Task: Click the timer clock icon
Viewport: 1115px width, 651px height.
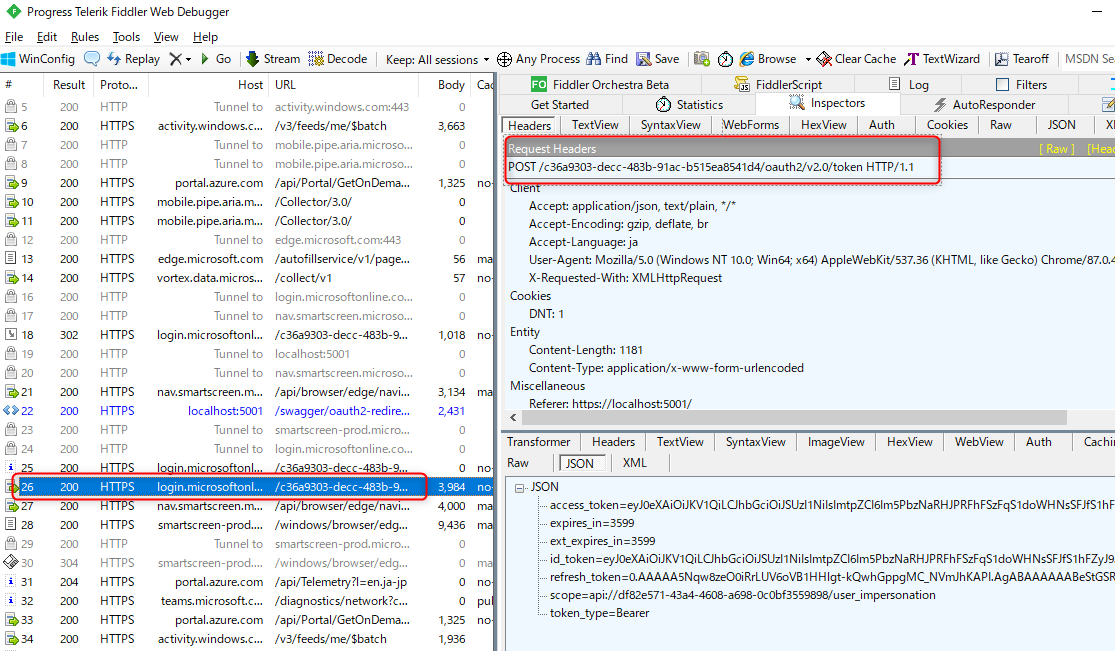Action: coord(725,59)
